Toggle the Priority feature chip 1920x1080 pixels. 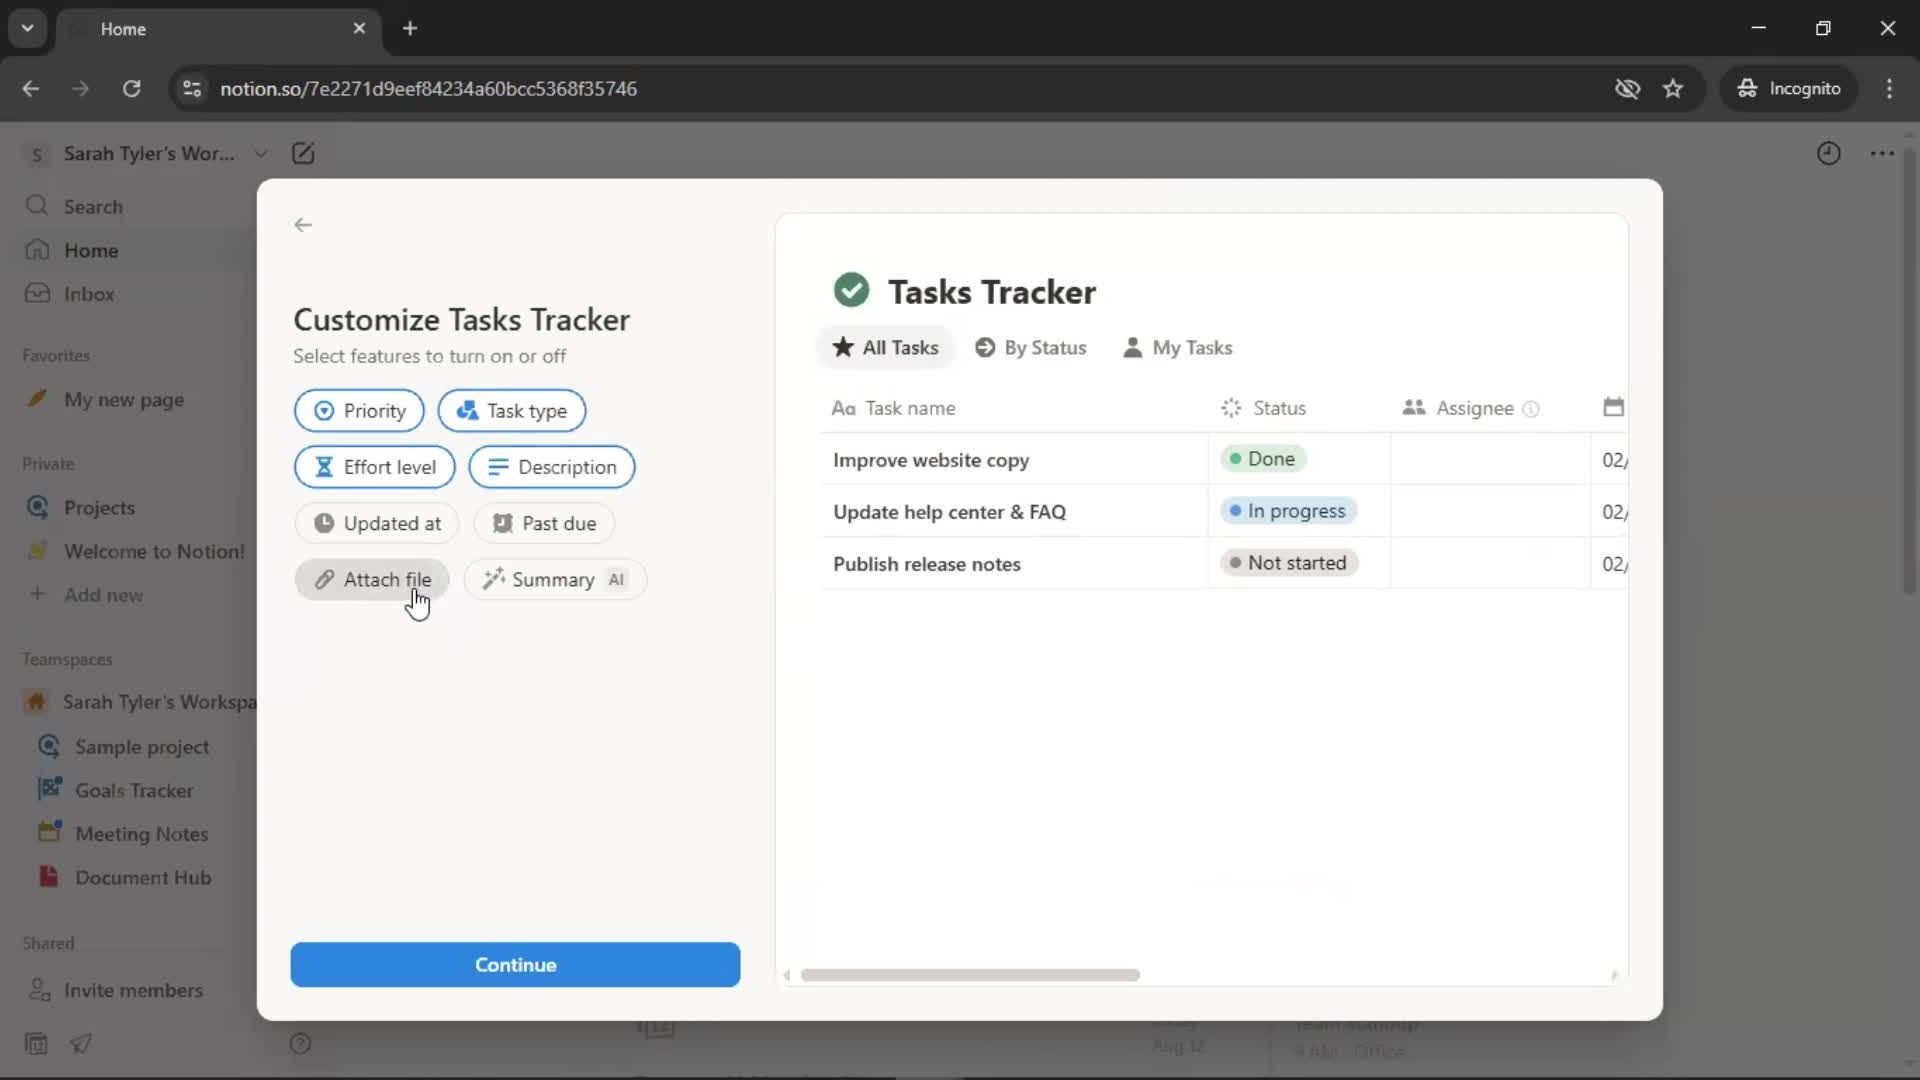click(359, 411)
